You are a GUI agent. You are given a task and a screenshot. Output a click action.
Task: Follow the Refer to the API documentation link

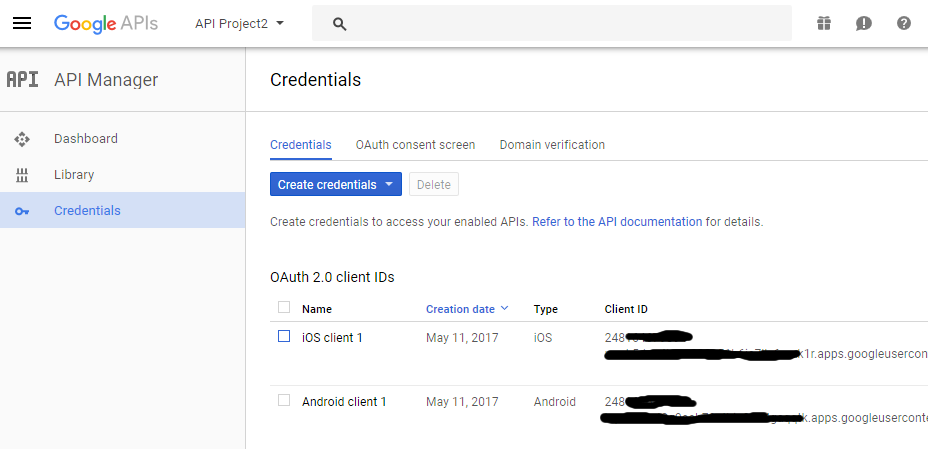[x=617, y=222]
